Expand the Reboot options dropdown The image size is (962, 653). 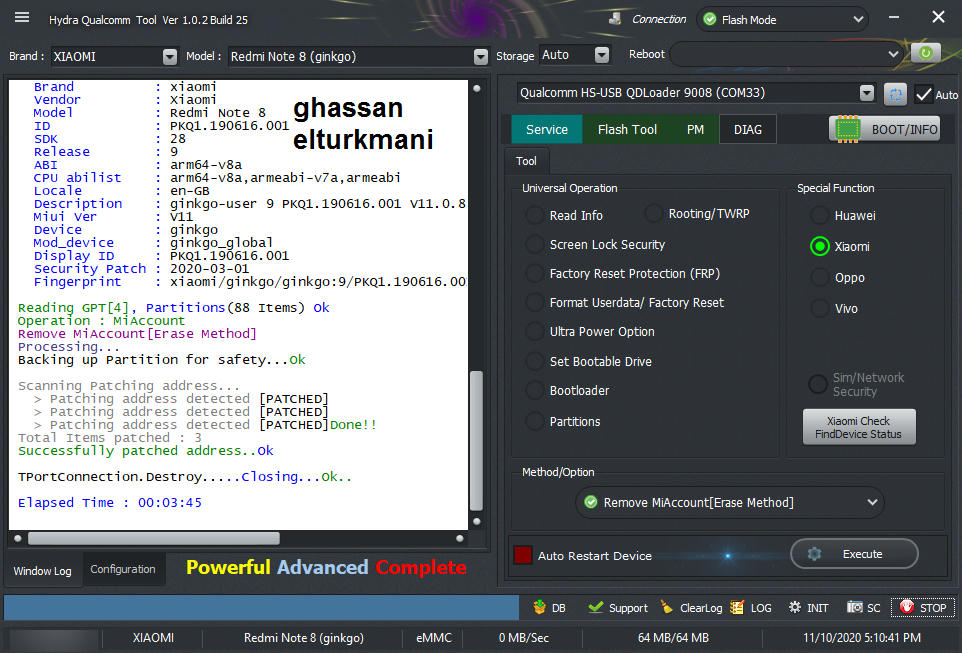pos(893,54)
